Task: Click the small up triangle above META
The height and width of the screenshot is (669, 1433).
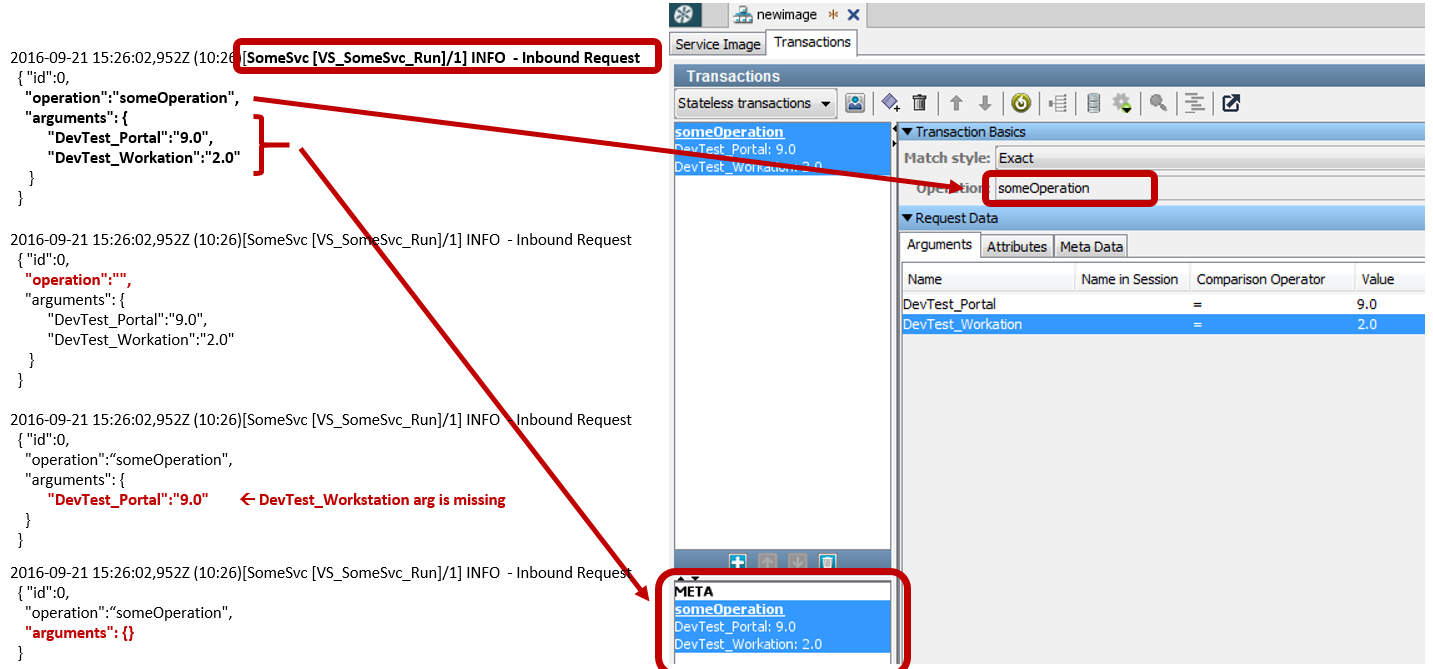Action: point(682,578)
